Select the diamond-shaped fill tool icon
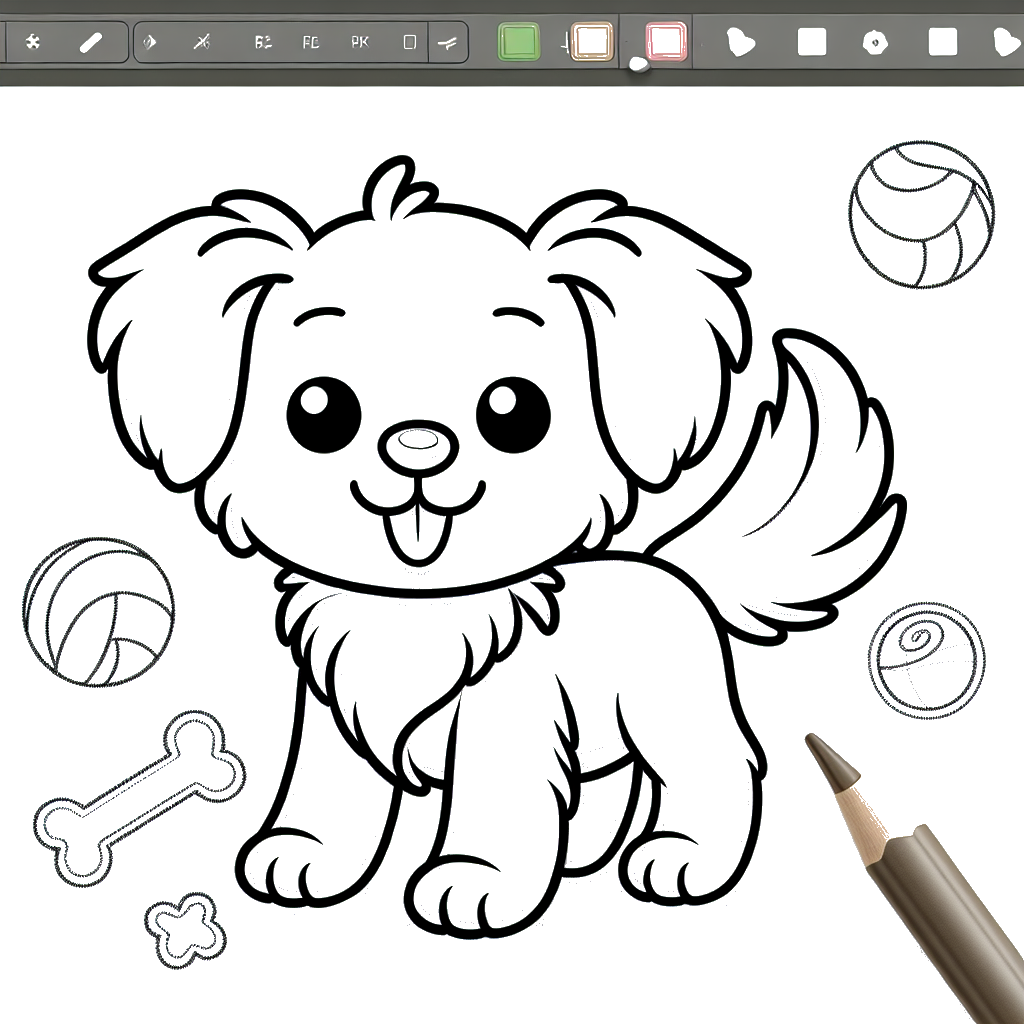The height and width of the screenshot is (1024, 1024). coord(151,43)
